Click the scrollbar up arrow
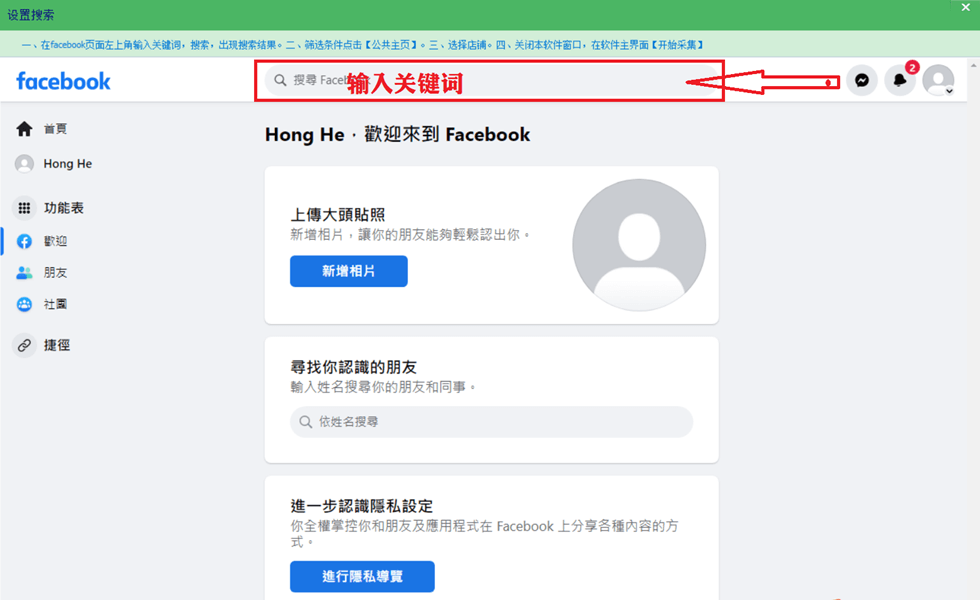This screenshot has height=600, width=980. pos(974,65)
